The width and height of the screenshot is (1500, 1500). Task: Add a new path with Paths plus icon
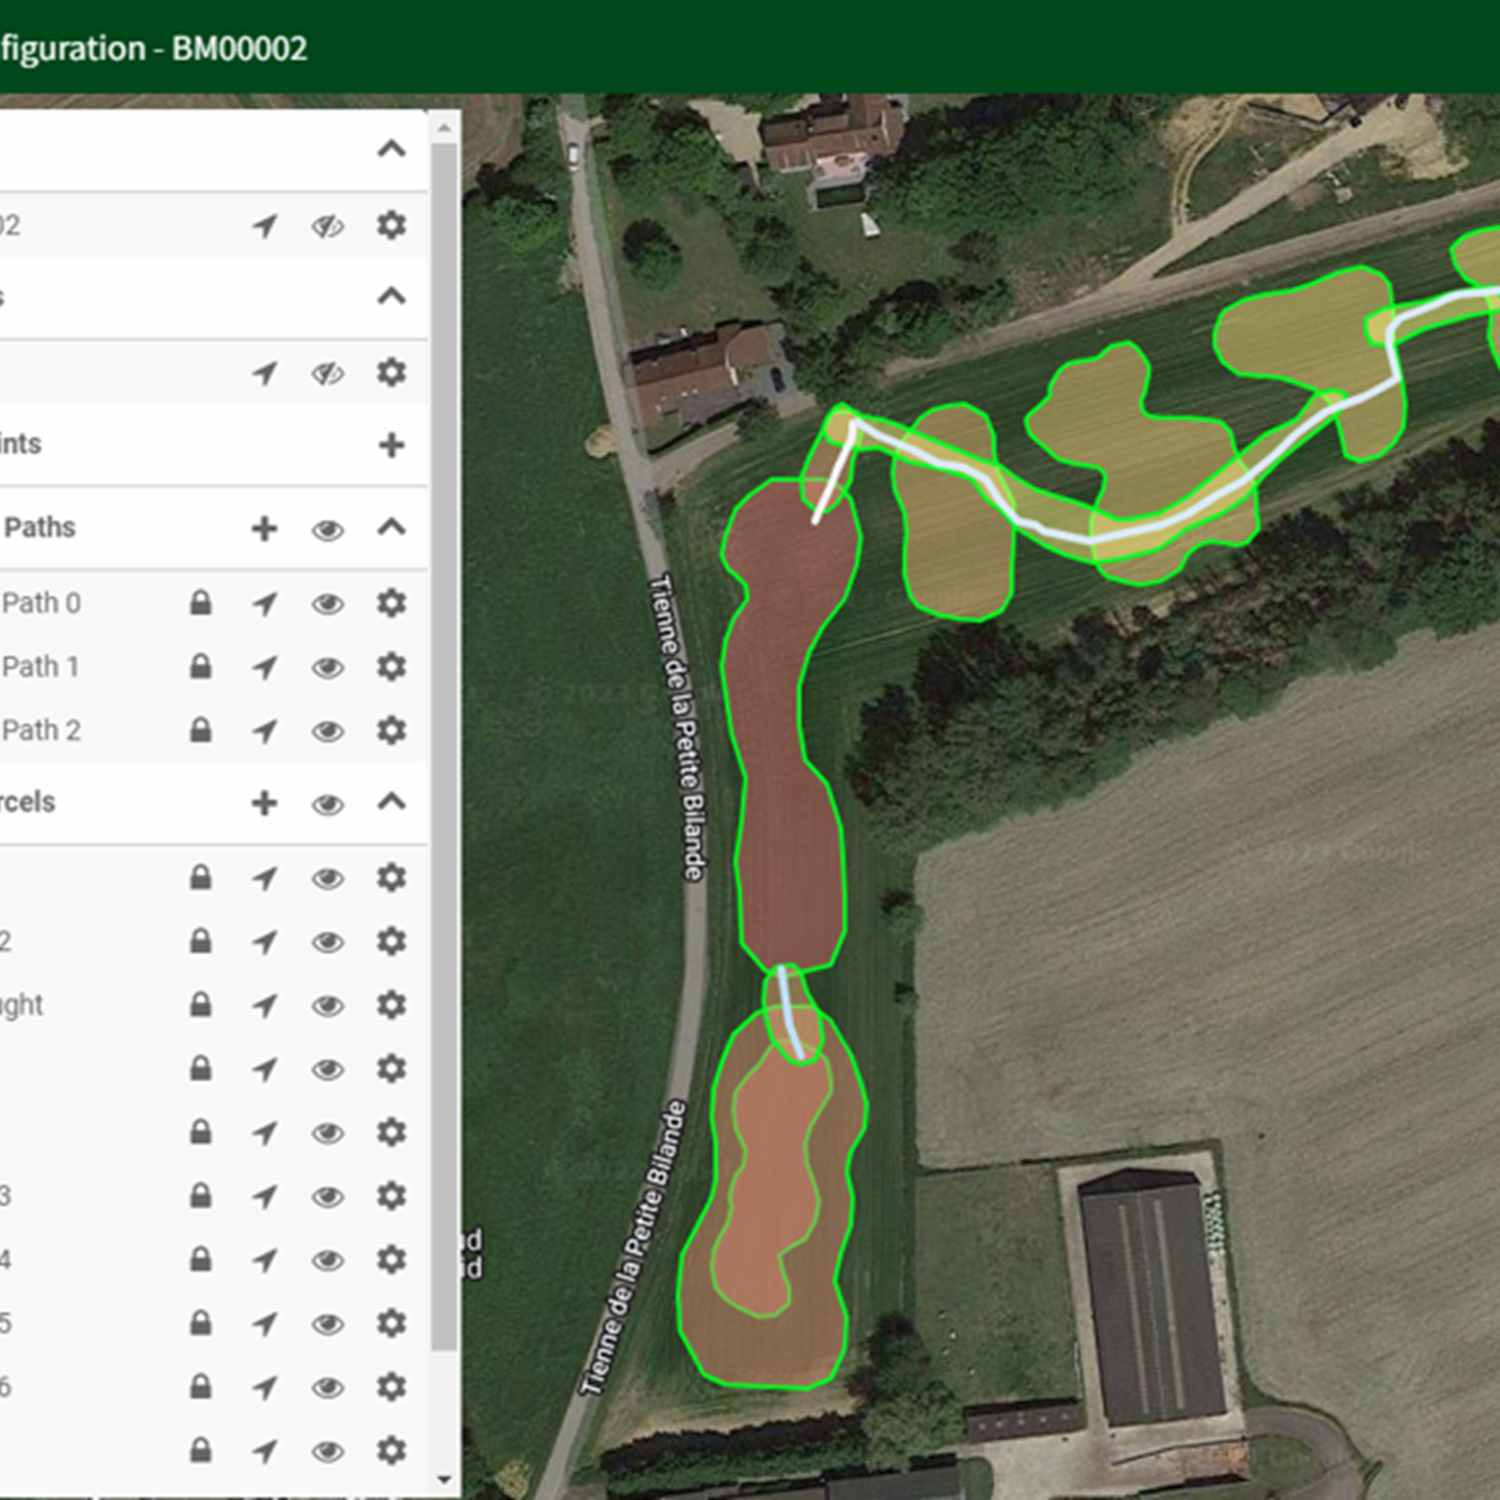pos(264,529)
